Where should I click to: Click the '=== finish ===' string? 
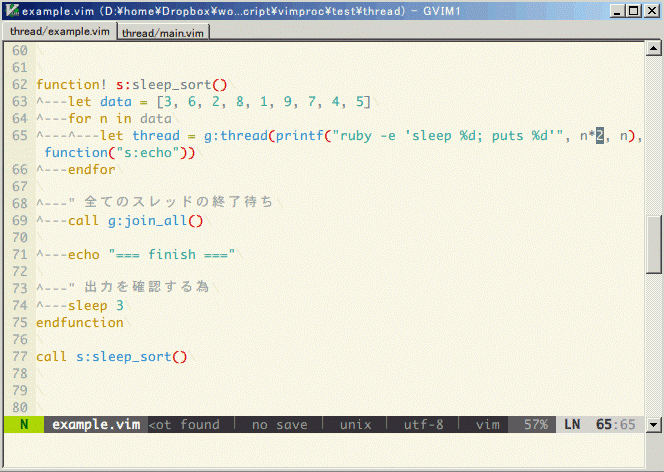[x=172, y=254]
